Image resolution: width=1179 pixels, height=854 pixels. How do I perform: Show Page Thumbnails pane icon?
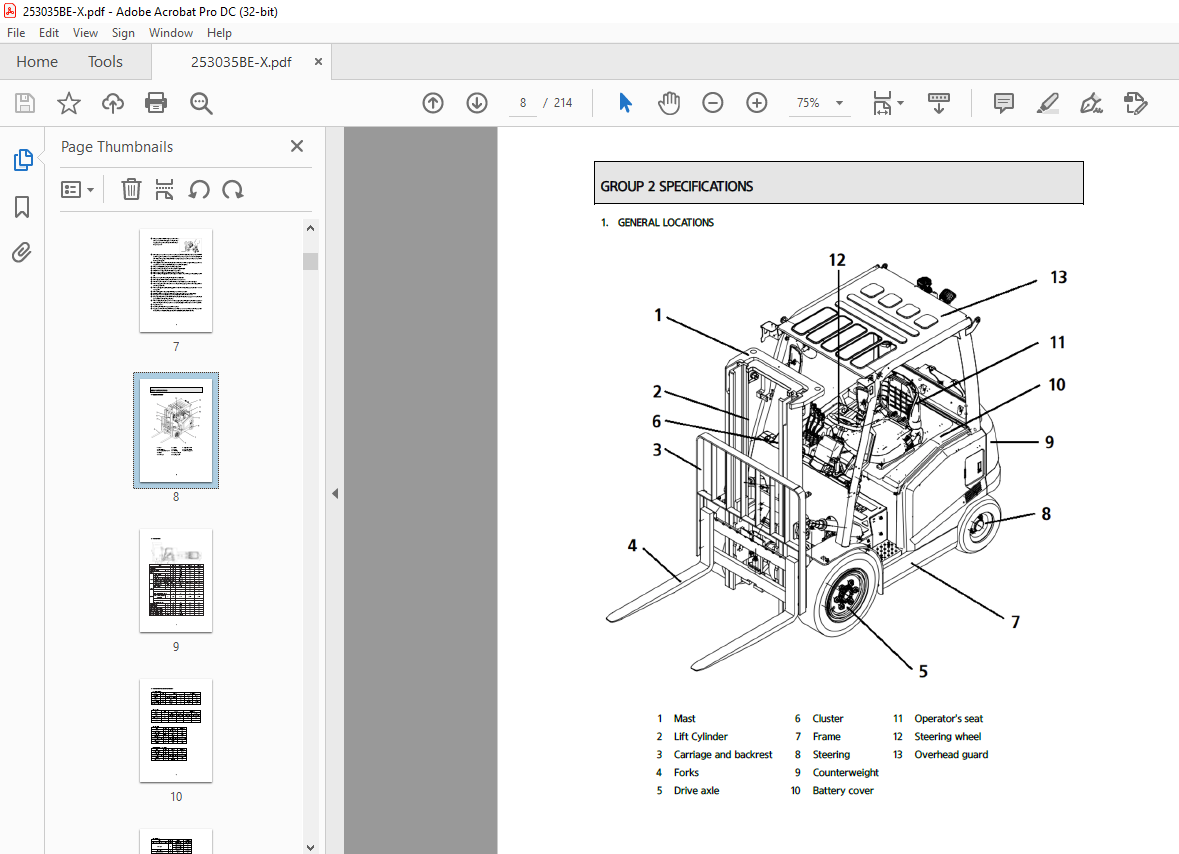23,160
